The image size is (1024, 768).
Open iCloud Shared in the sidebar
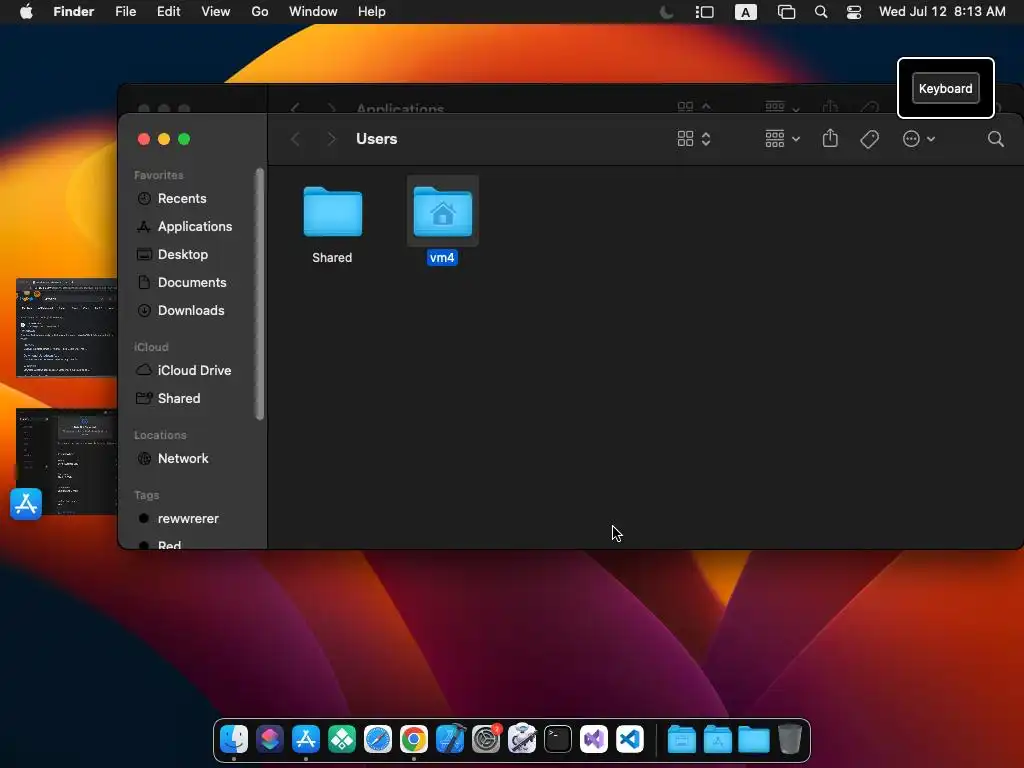tap(178, 398)
